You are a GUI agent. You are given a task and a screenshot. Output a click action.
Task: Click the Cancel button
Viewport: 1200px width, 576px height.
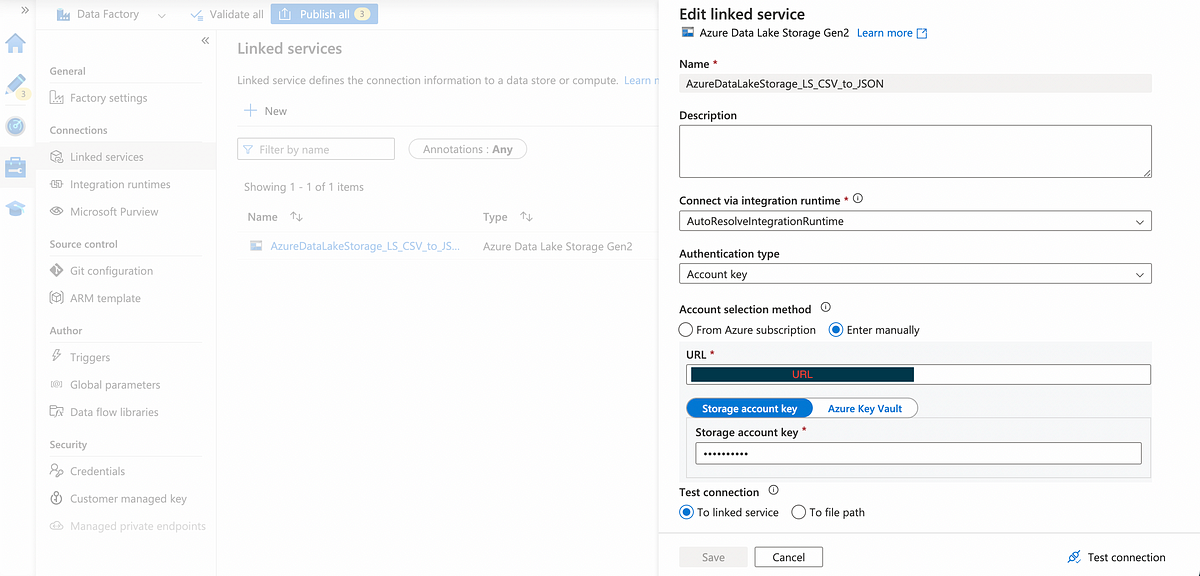[788, 557]
